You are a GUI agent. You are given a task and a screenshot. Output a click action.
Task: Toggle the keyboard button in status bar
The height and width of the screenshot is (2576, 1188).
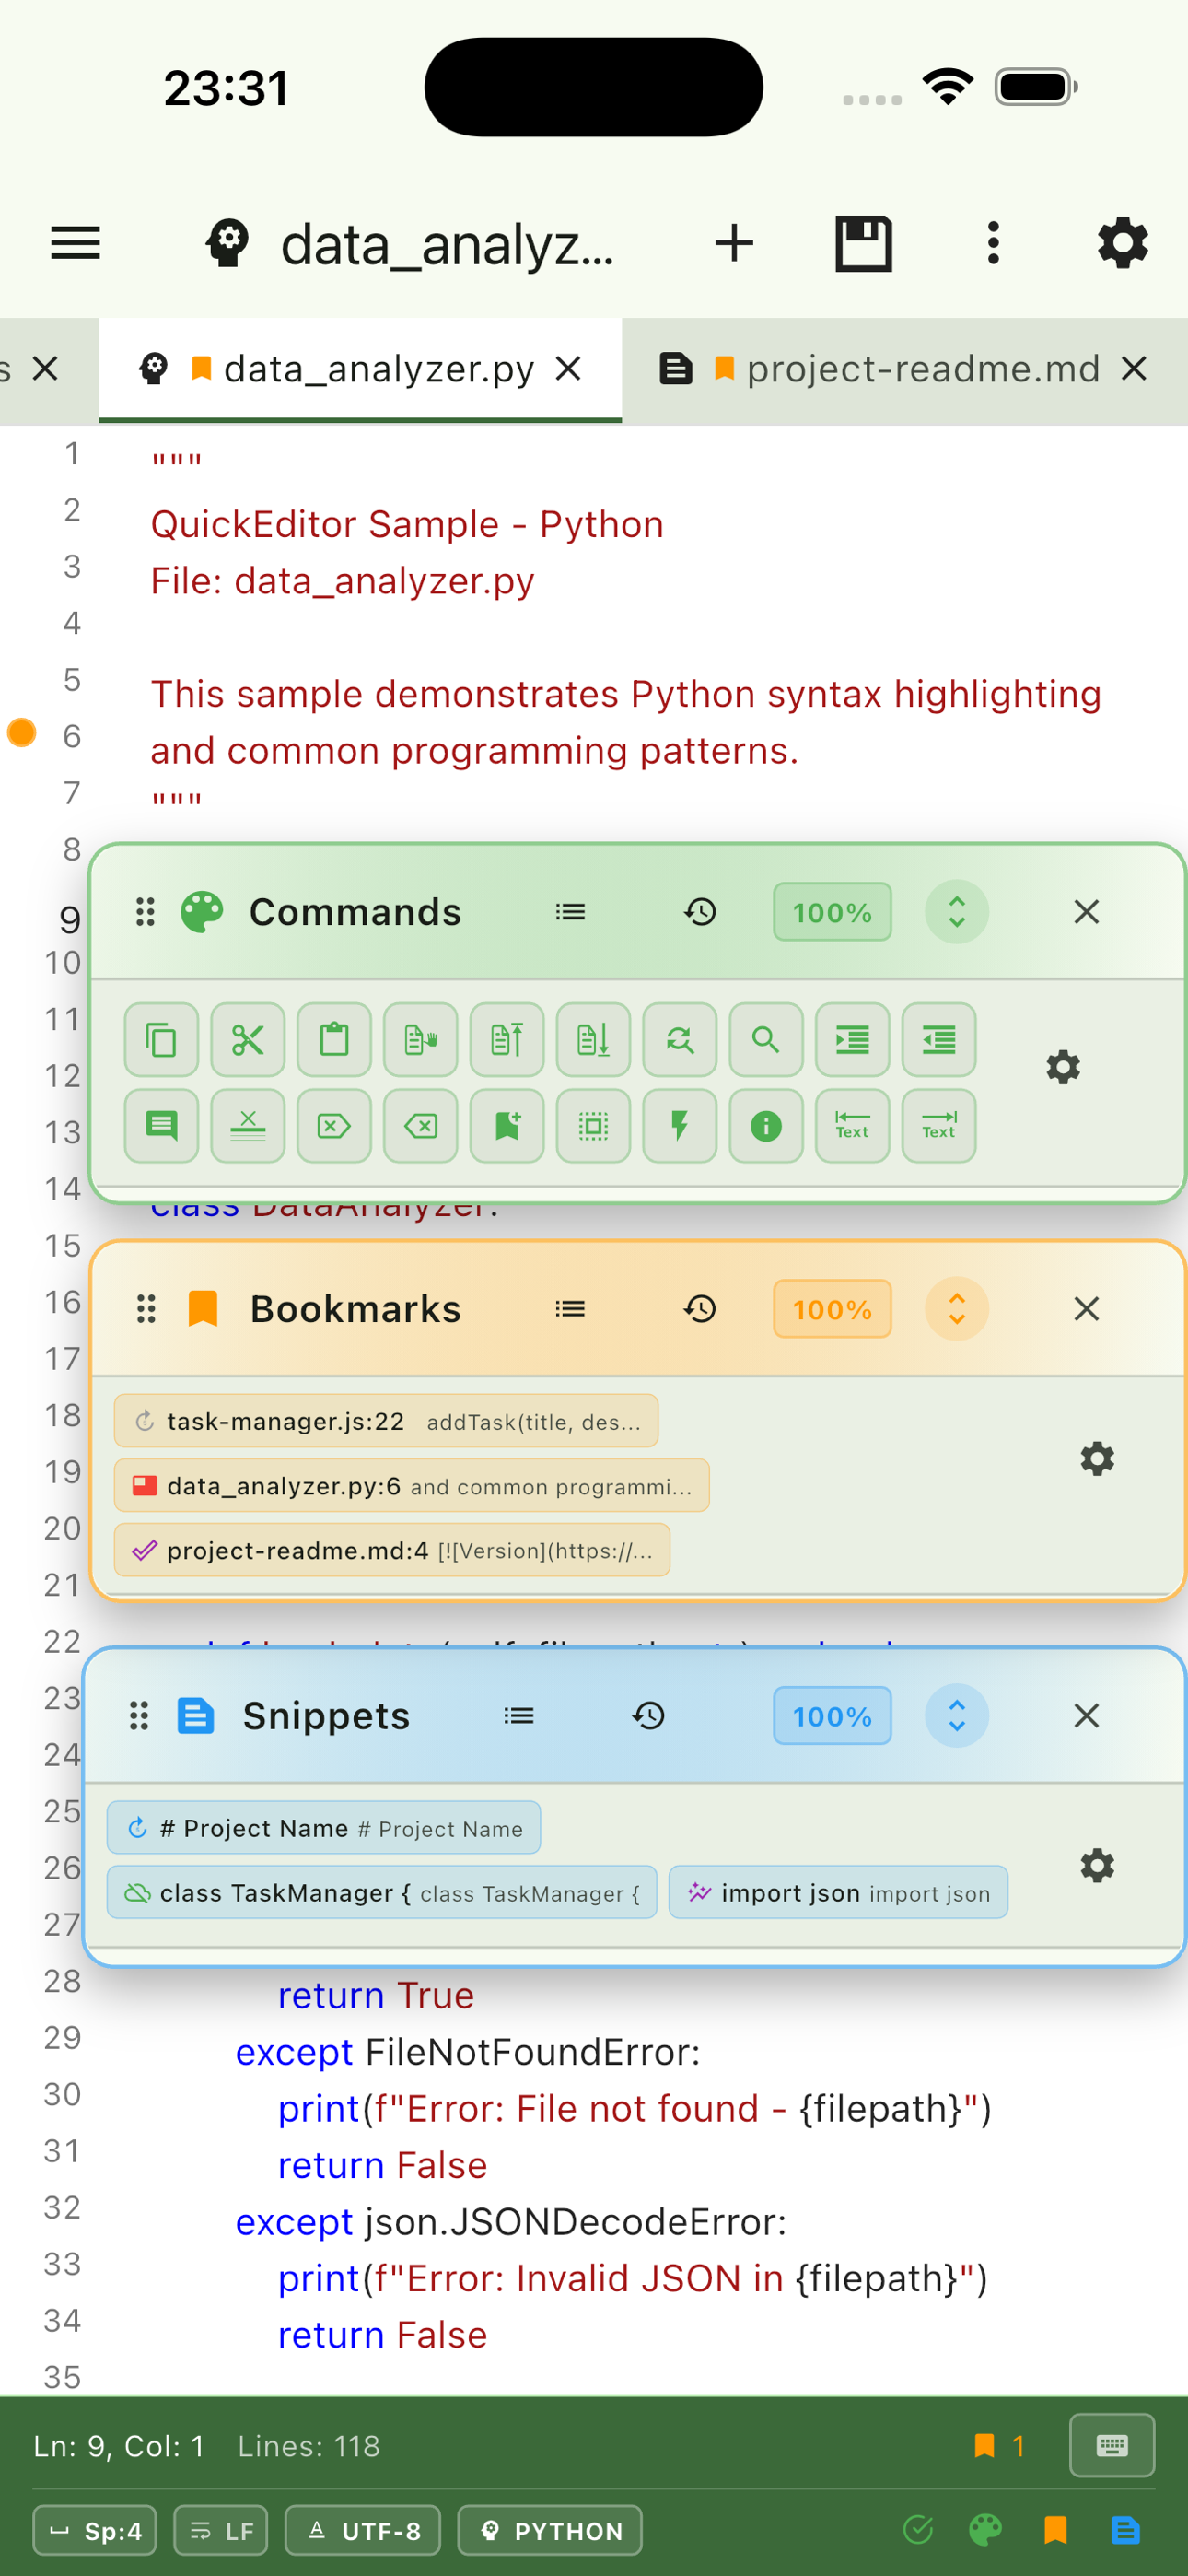click(1111, 2445)
